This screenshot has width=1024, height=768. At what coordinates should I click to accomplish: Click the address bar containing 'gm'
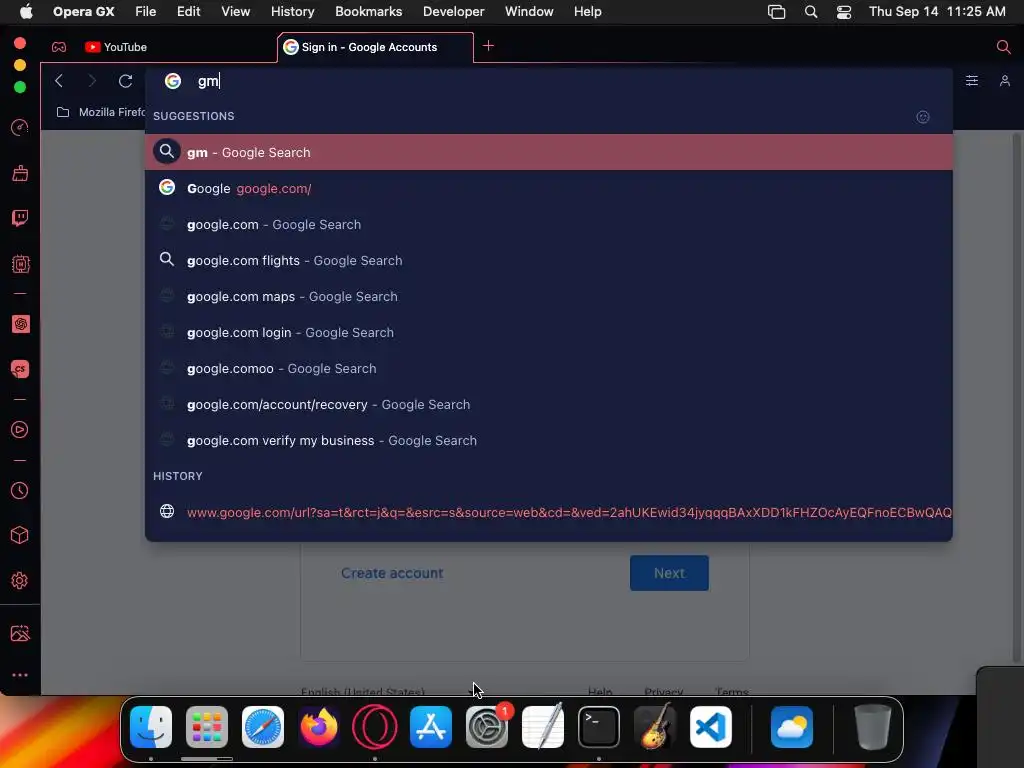[549, 81]
